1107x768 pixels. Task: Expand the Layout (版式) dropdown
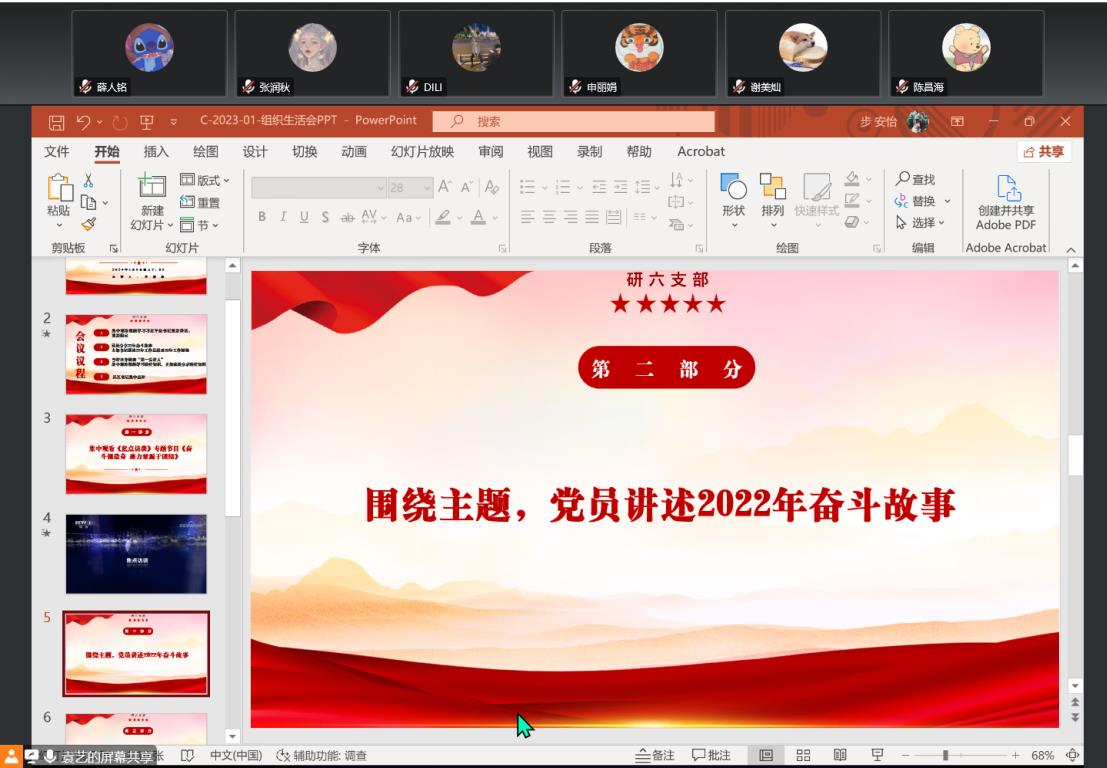tap(205, 180)
